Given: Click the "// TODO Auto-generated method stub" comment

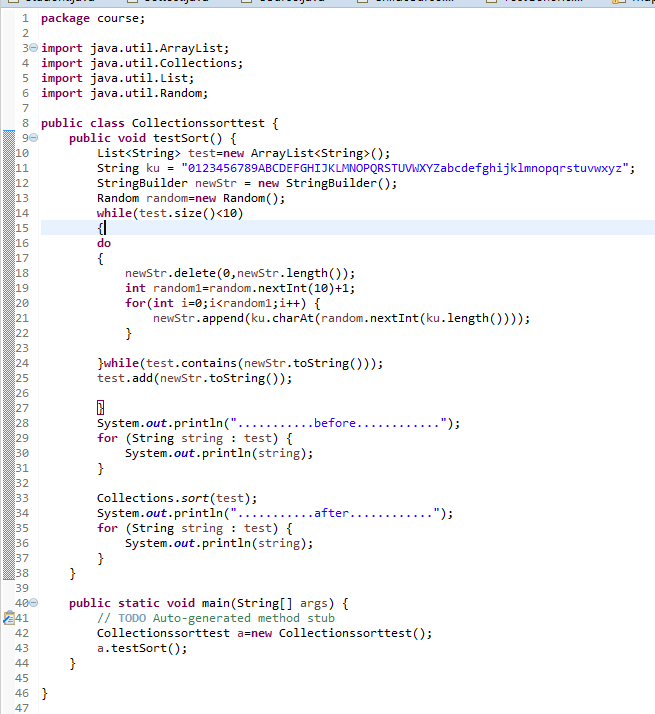Looking at the screenshot, I should click(215, 619).
